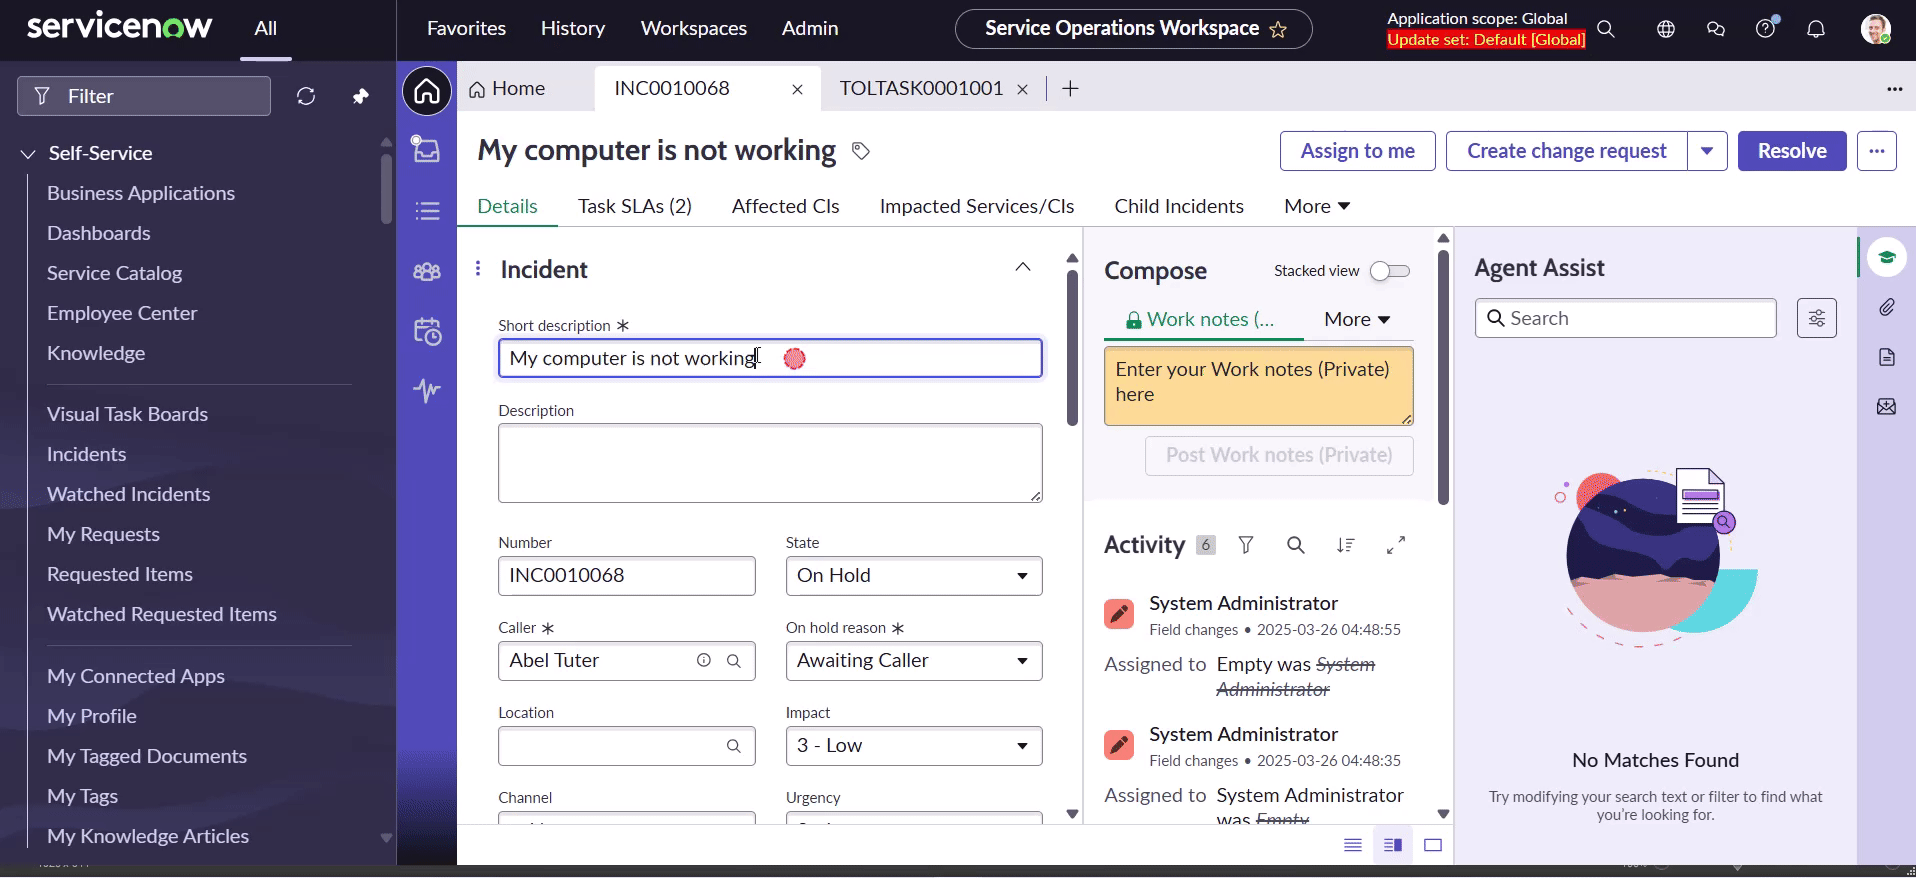Click the Assign to me button

[x=1357, y=151]
